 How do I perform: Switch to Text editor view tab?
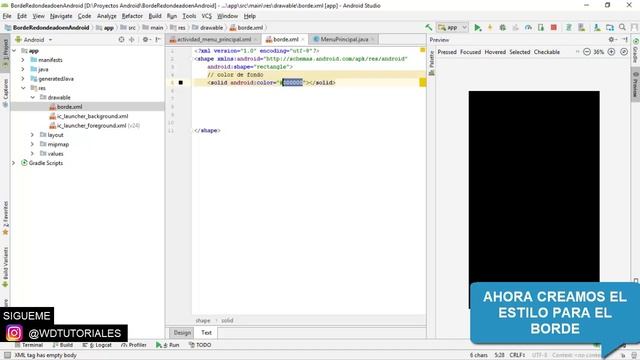click(x=207, y=333)
